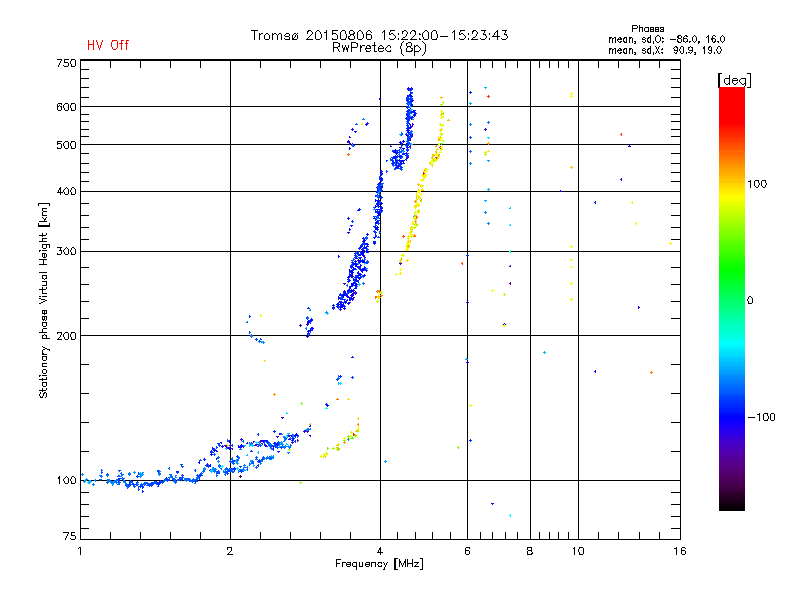This screenshot has height=600, width=800.
Task: Click the yellow X-mode trace near 400 km
Action: (x=419, y=193)
